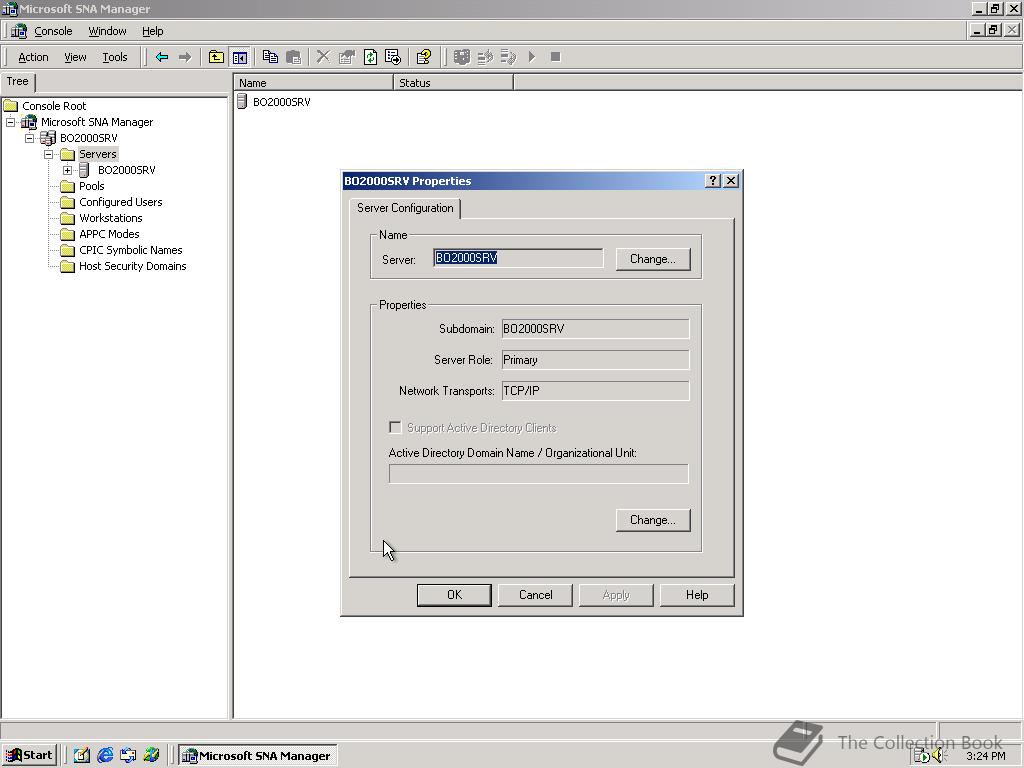Click the MMC console icon beside Console menu
1024x768 pixels.
point(19,31)
